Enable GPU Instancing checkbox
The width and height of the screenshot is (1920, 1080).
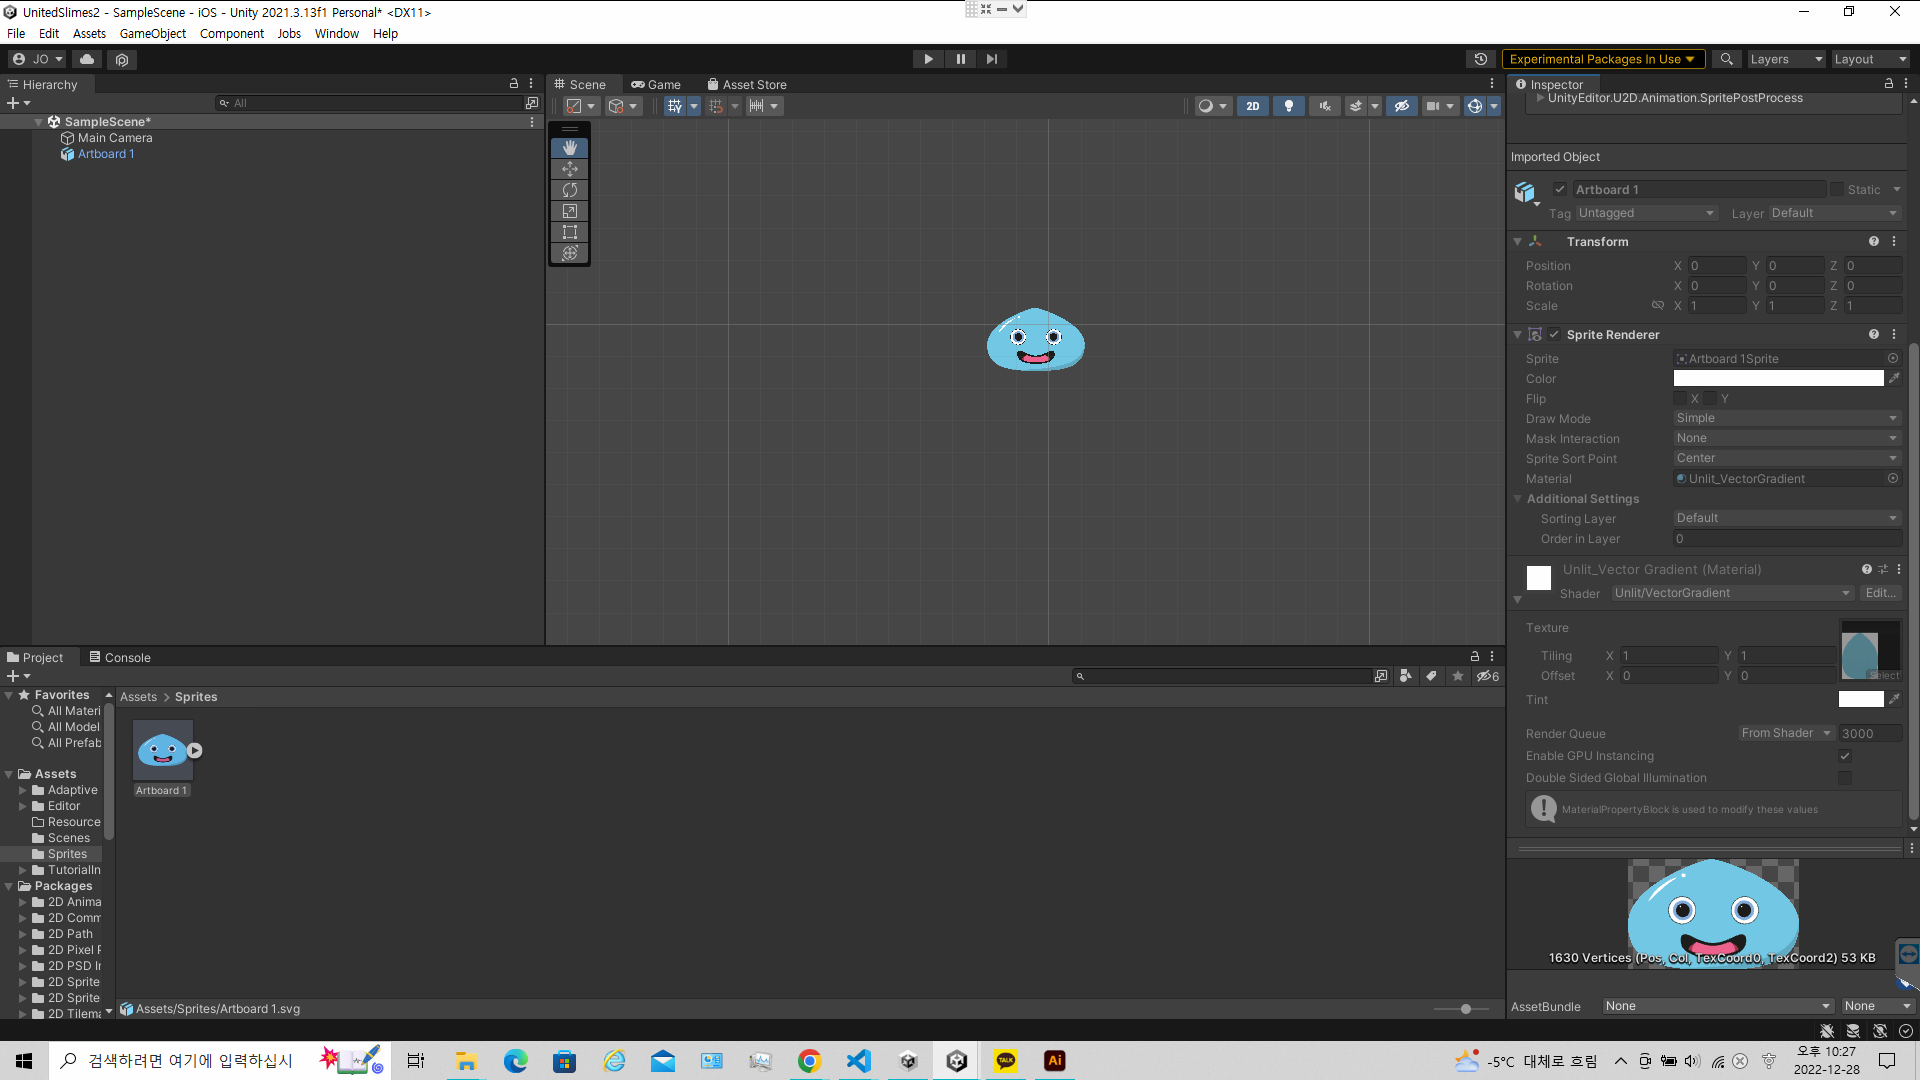click(x=1844, y=756)
